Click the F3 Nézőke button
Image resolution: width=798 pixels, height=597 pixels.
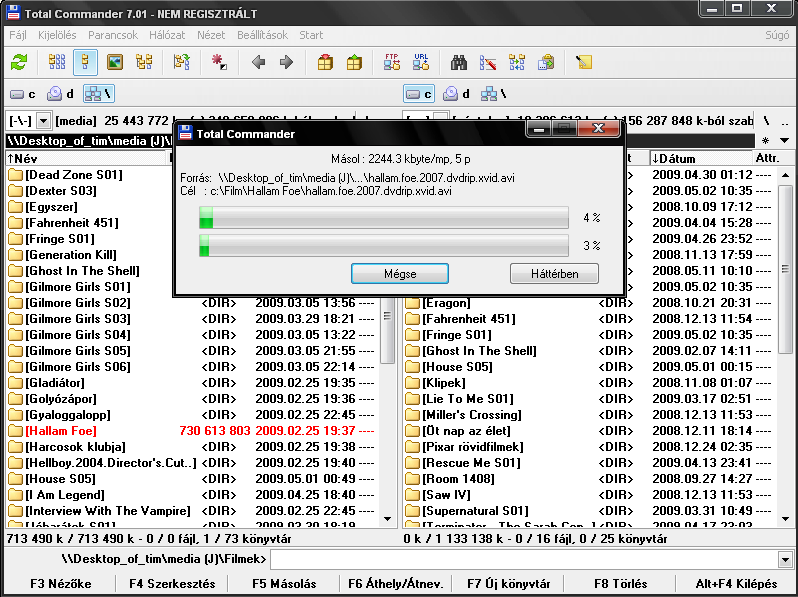click(x=61, y=584)
